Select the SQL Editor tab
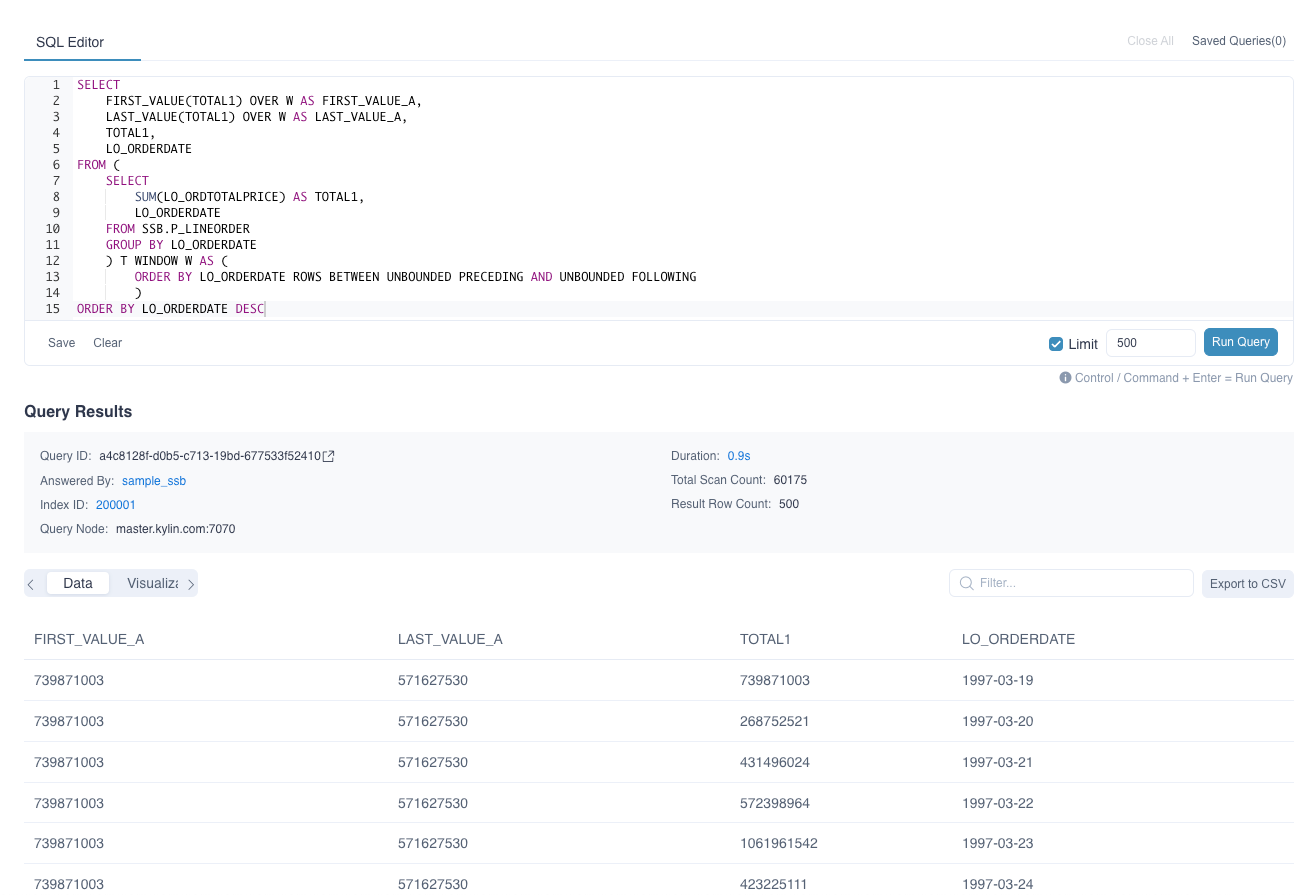This screenshot has height=895, width=1313. 70,42
